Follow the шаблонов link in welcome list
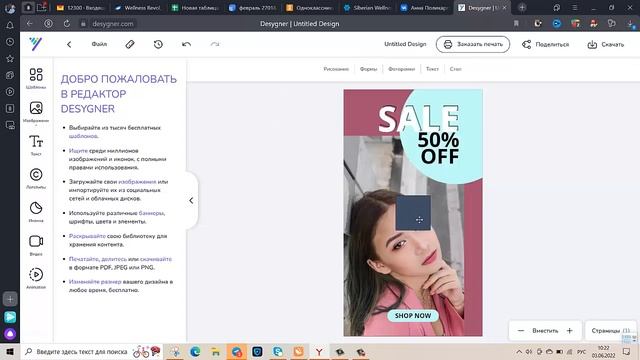Screen dimensions: 640x360 [x=83, y=136]
